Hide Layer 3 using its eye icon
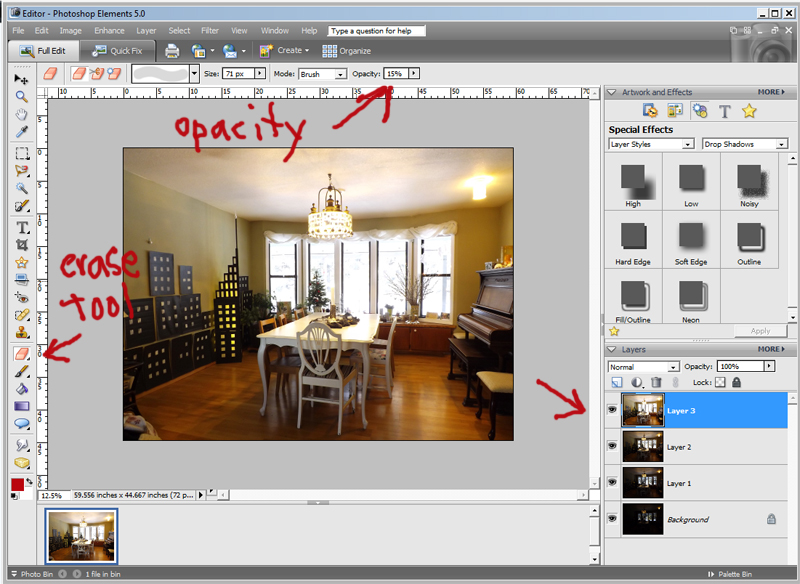This screenshot has height=584, width=800. pos(612,410)
